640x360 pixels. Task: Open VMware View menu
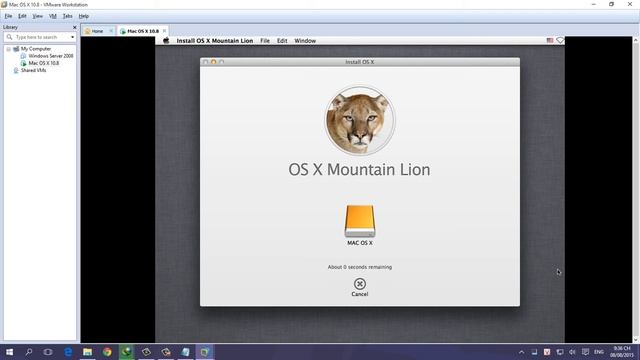point(38,16)
